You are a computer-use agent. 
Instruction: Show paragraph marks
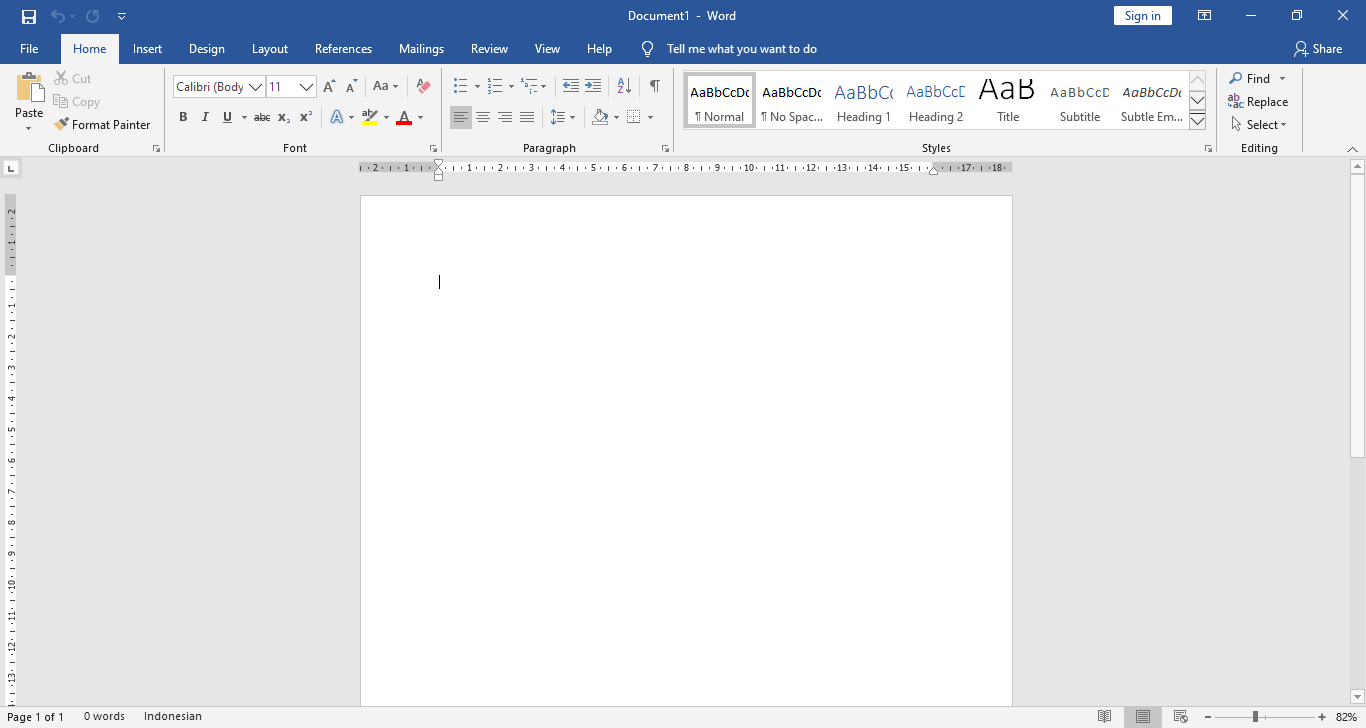655,86
